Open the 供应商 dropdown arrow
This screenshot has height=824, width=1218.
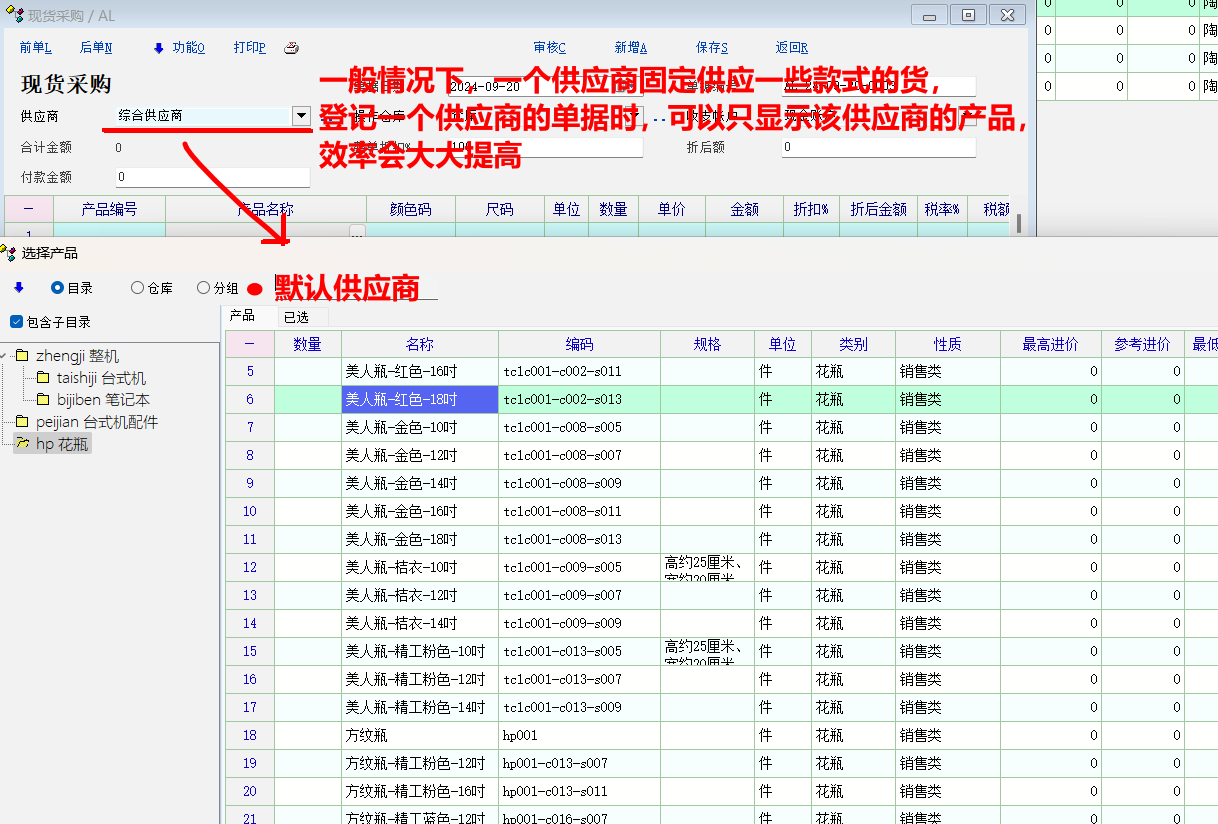[301, 116]
